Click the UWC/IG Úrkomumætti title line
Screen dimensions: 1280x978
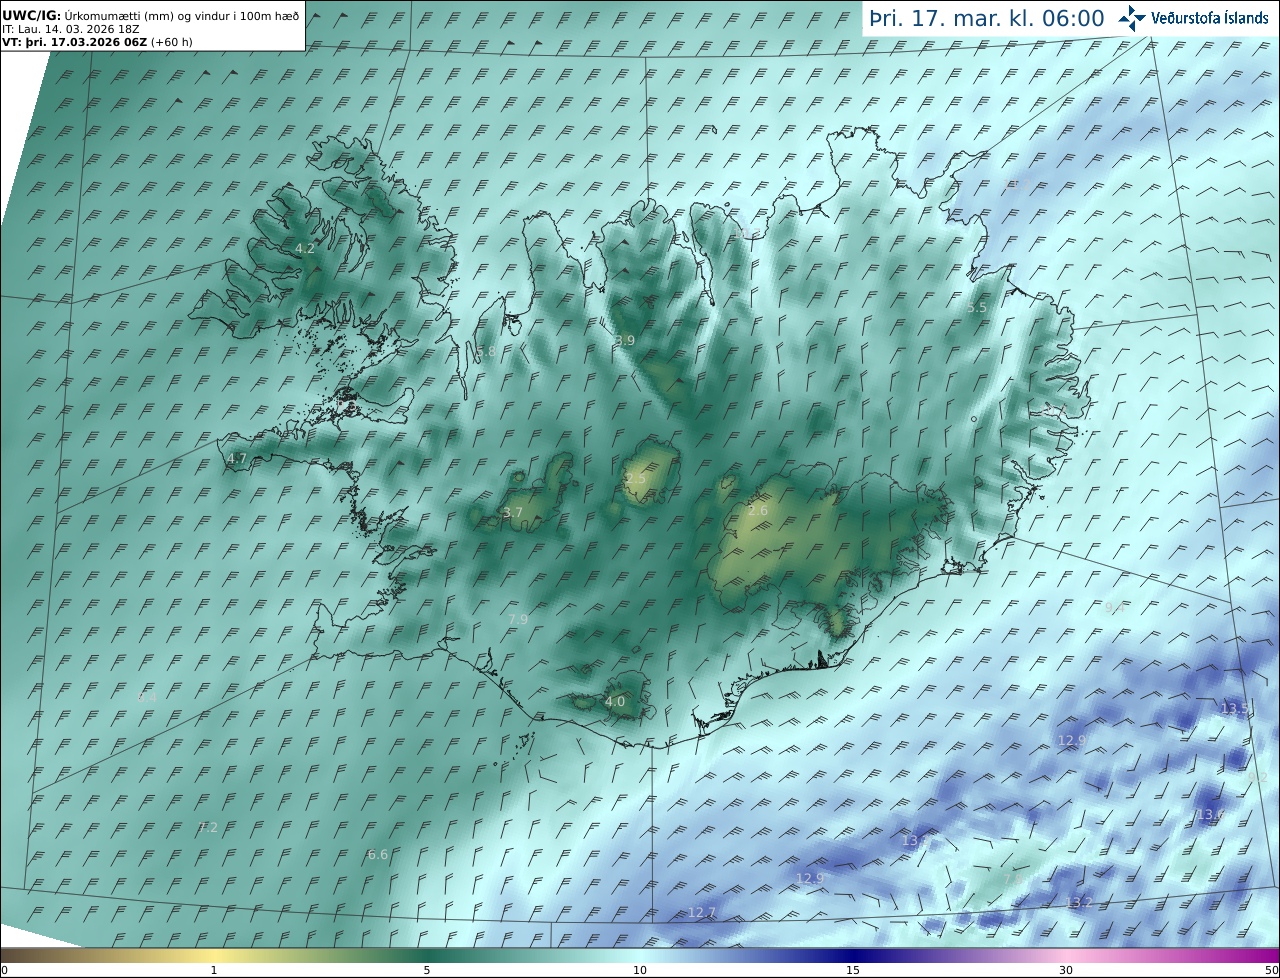coord(150,15)
